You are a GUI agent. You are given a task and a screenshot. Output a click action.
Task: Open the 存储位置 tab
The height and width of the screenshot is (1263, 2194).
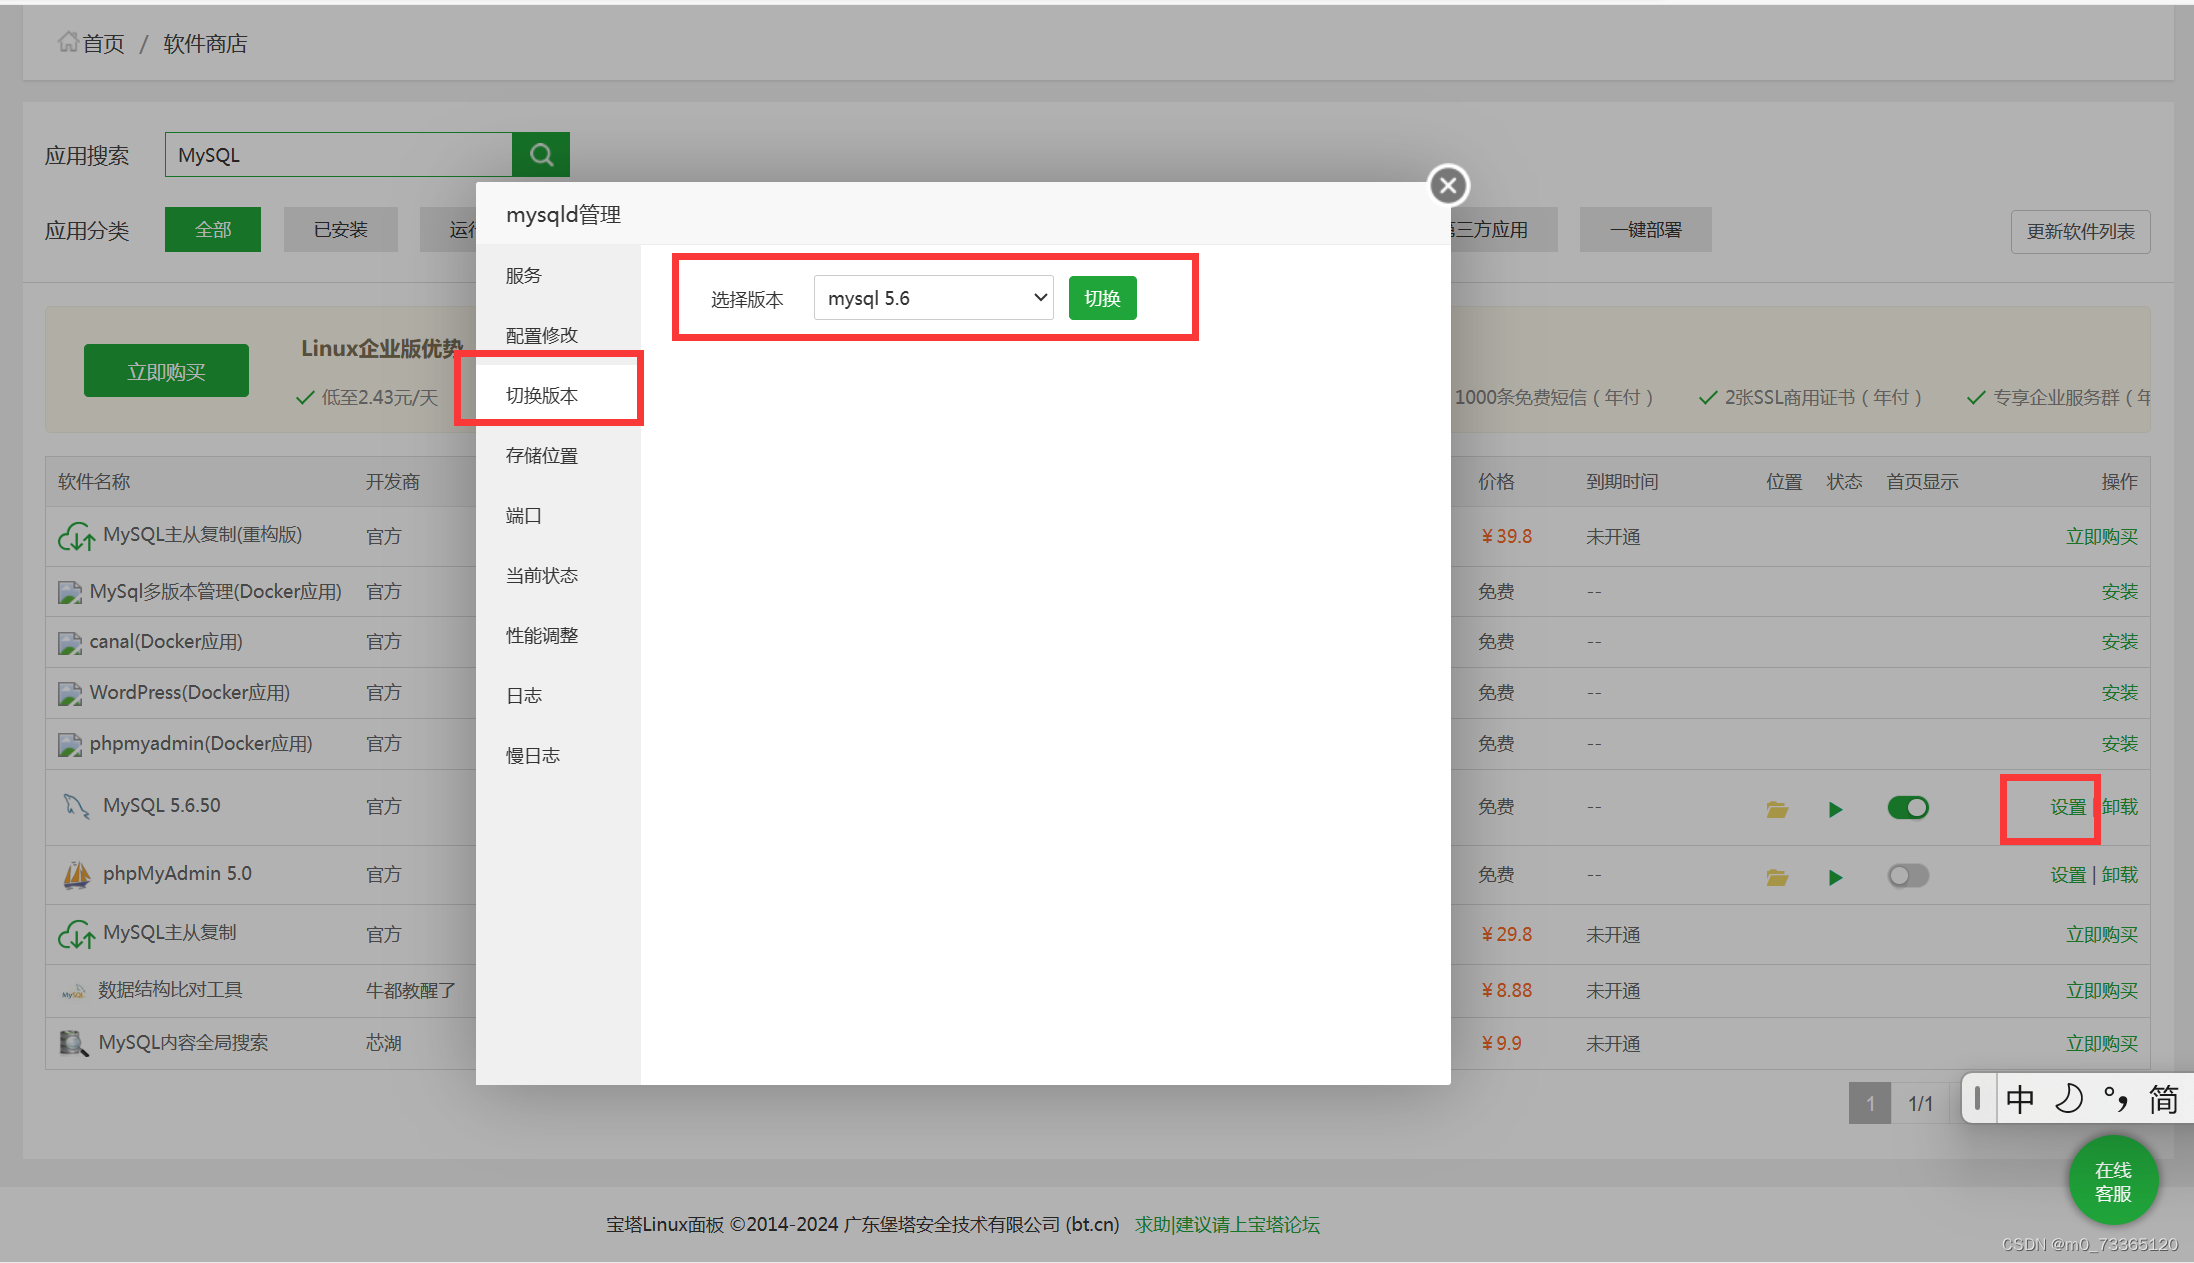click(558, 455)
